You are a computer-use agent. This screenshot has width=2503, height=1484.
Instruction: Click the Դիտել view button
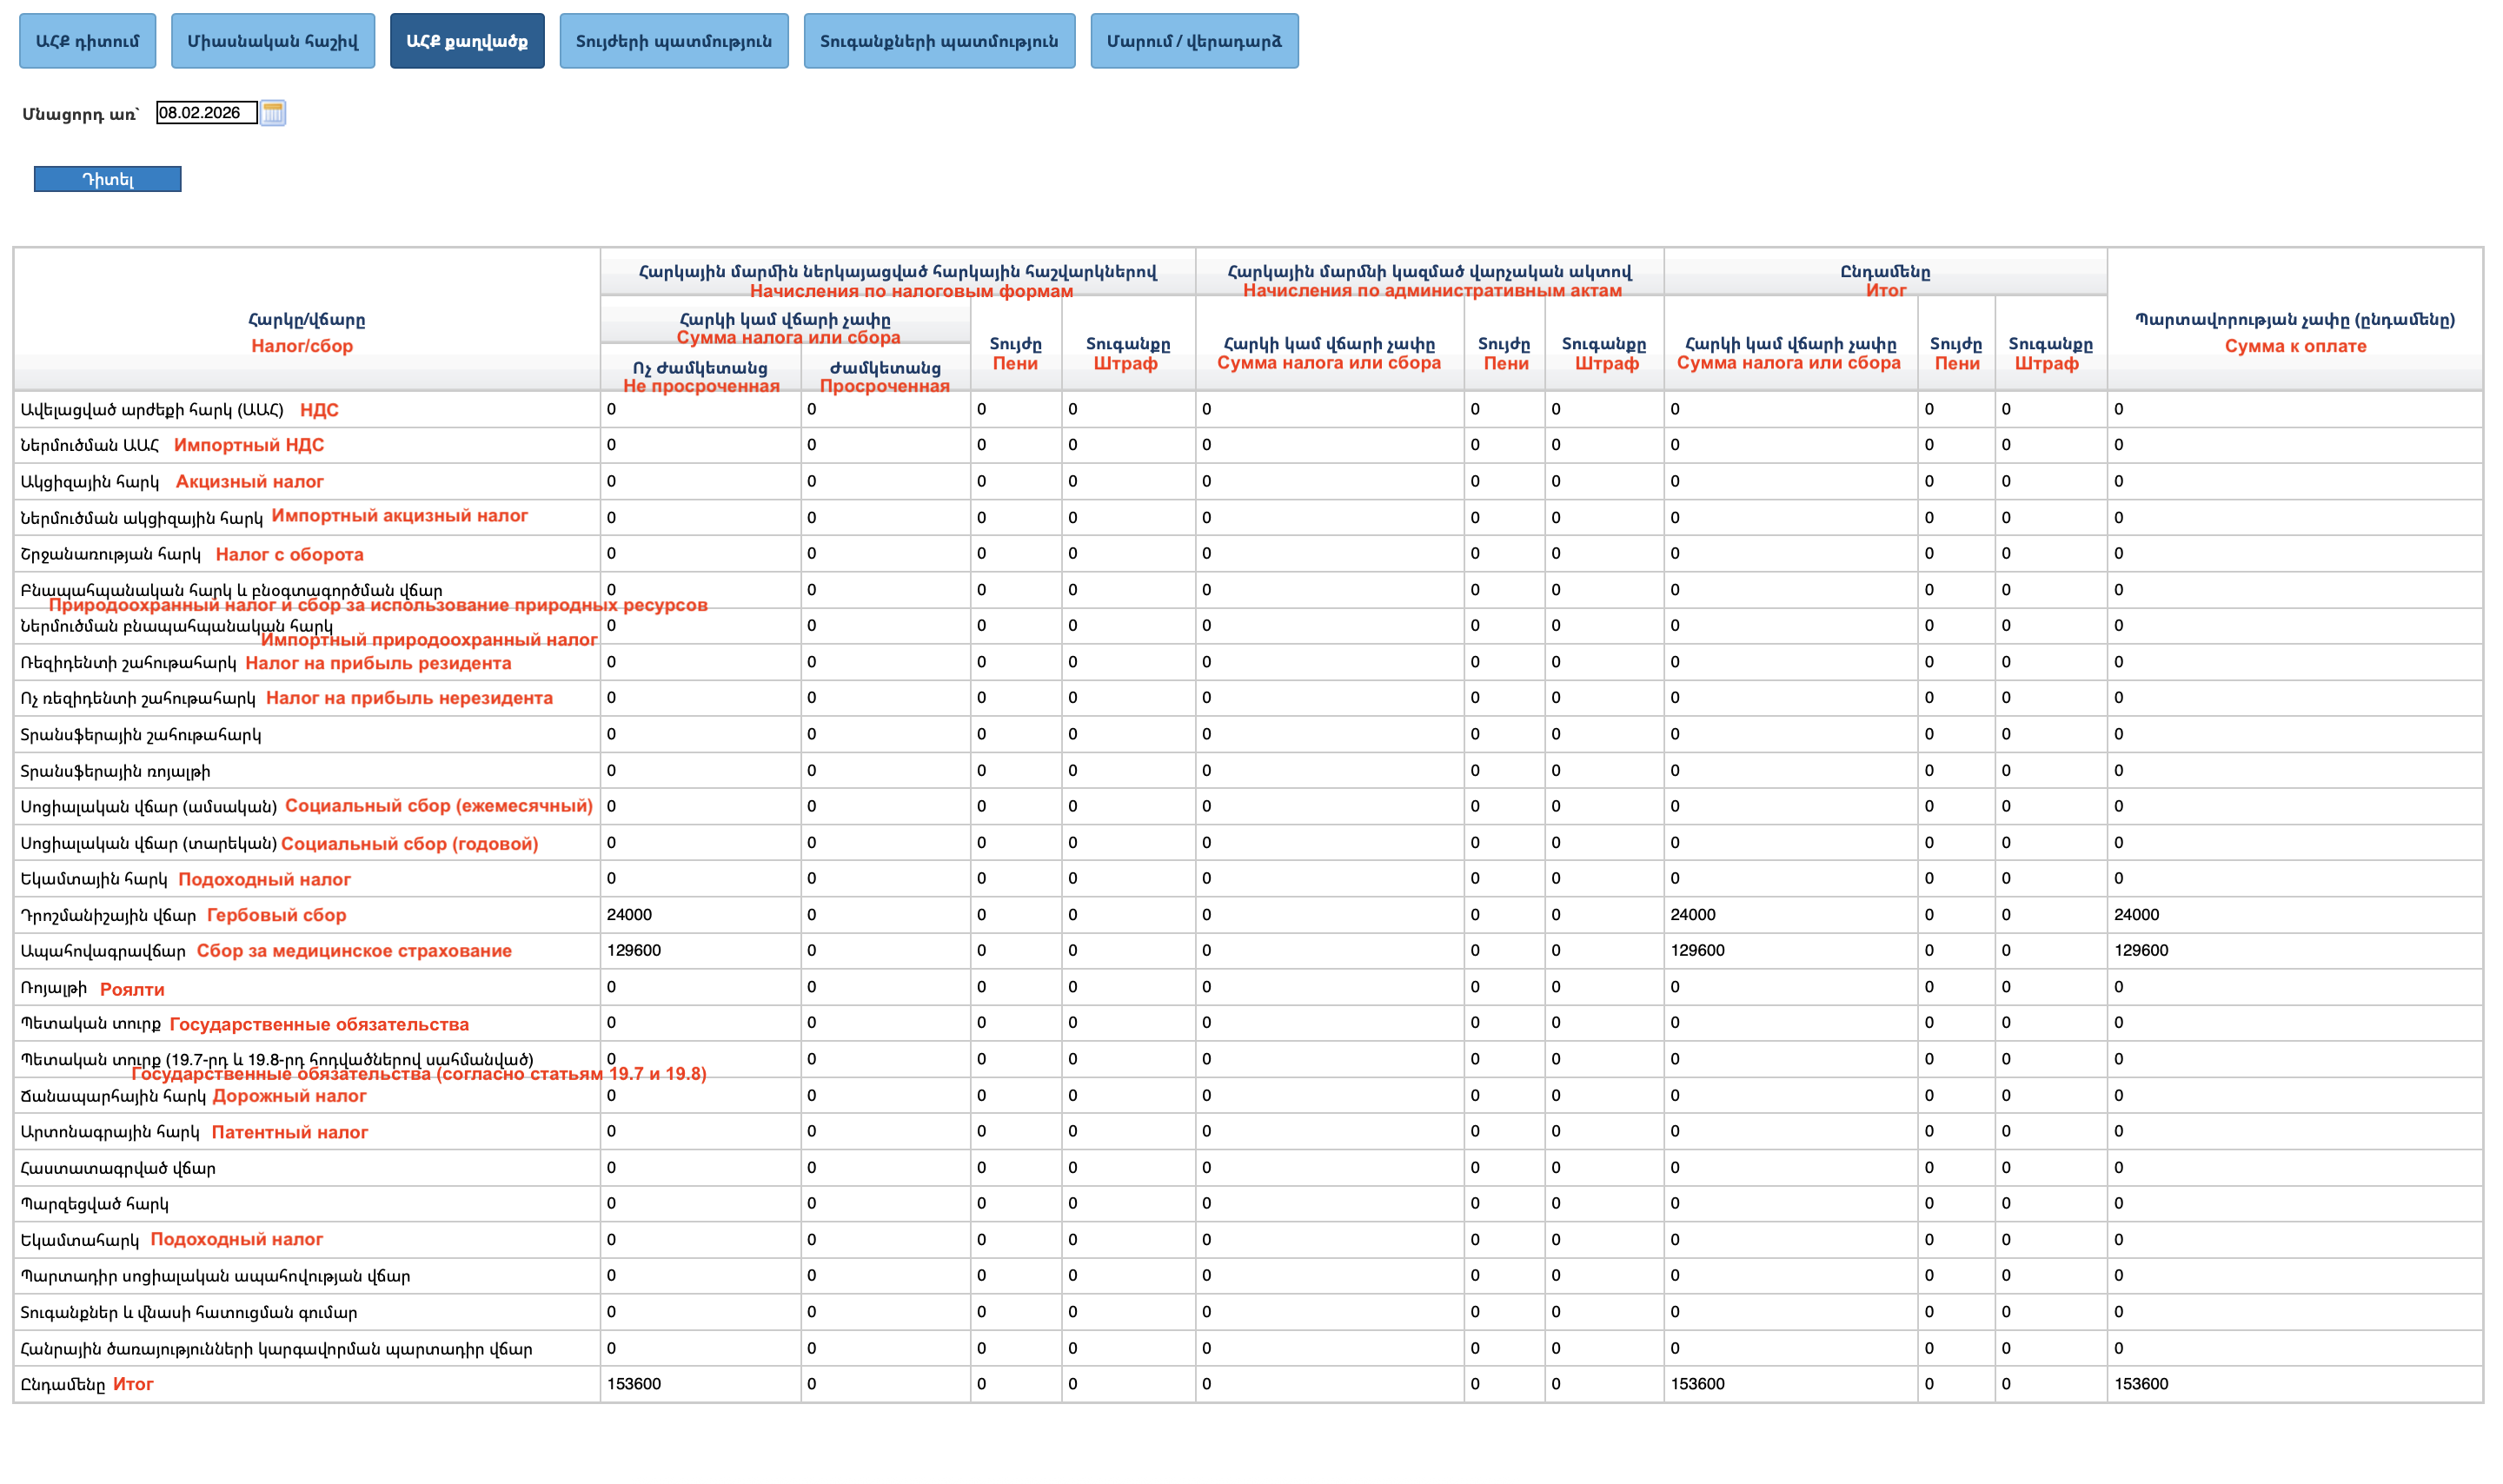(x=108, y=179)
